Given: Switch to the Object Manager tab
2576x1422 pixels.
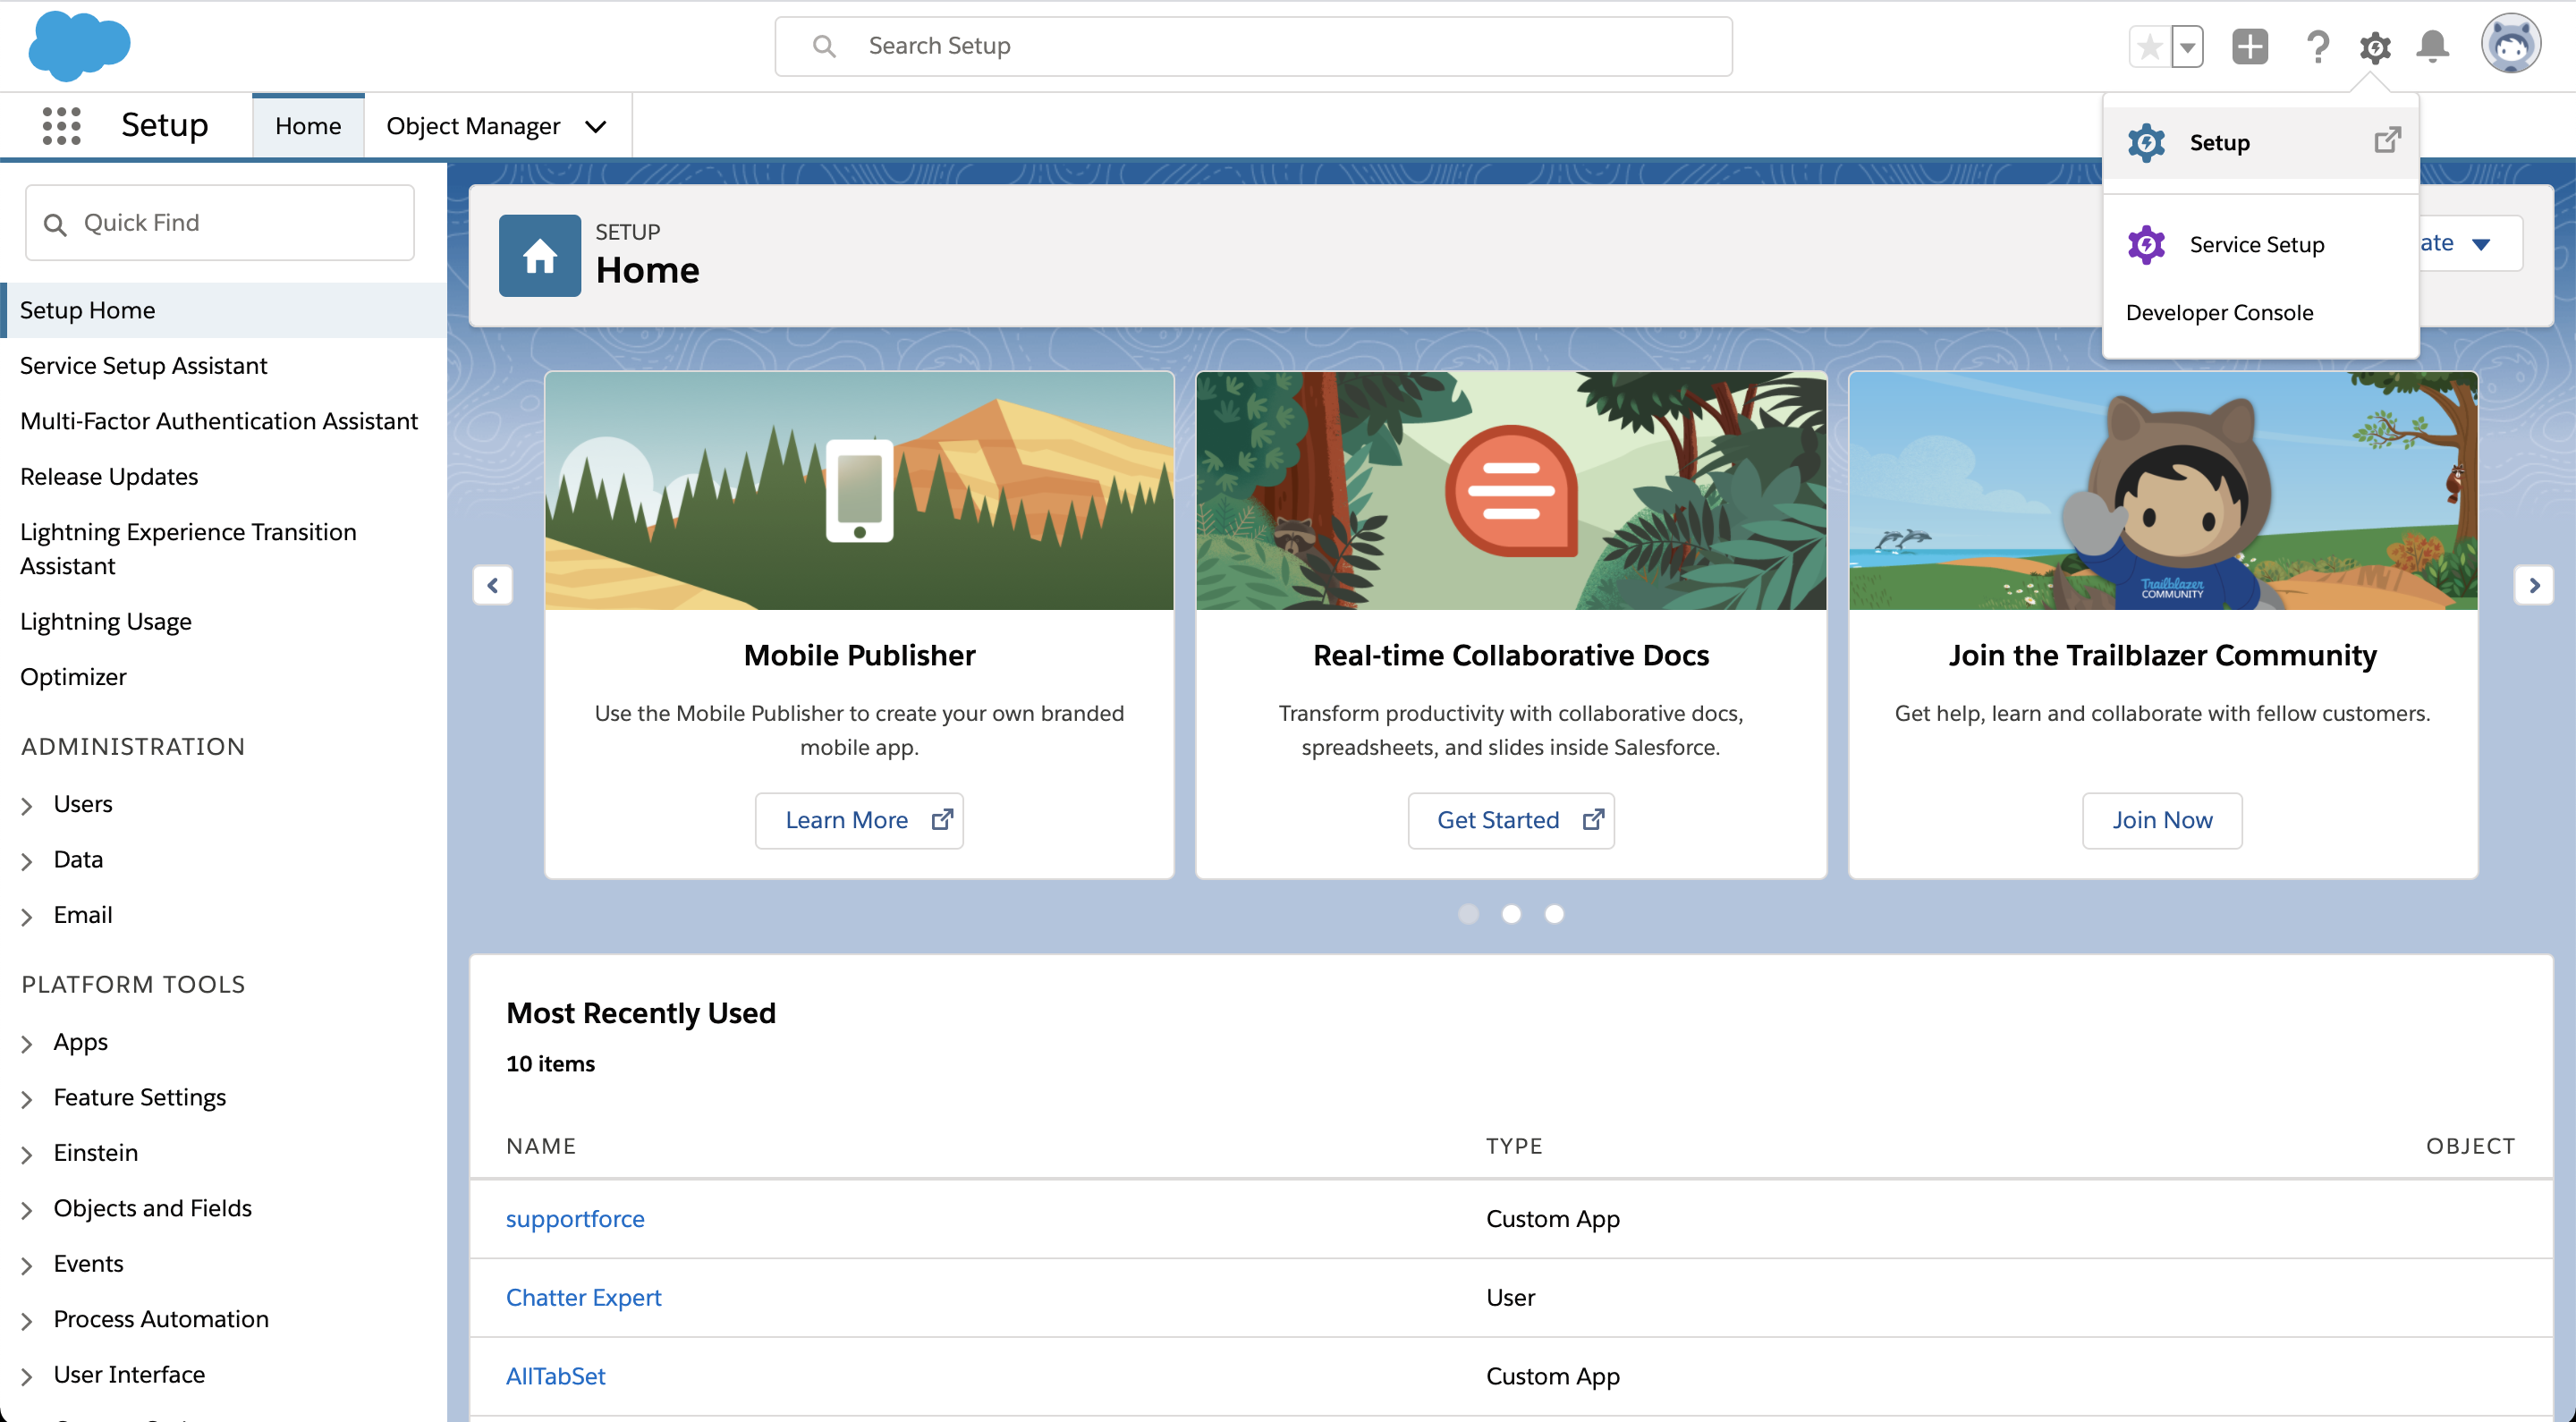Looking at the screenshot, I should click(x=473, y=126).
